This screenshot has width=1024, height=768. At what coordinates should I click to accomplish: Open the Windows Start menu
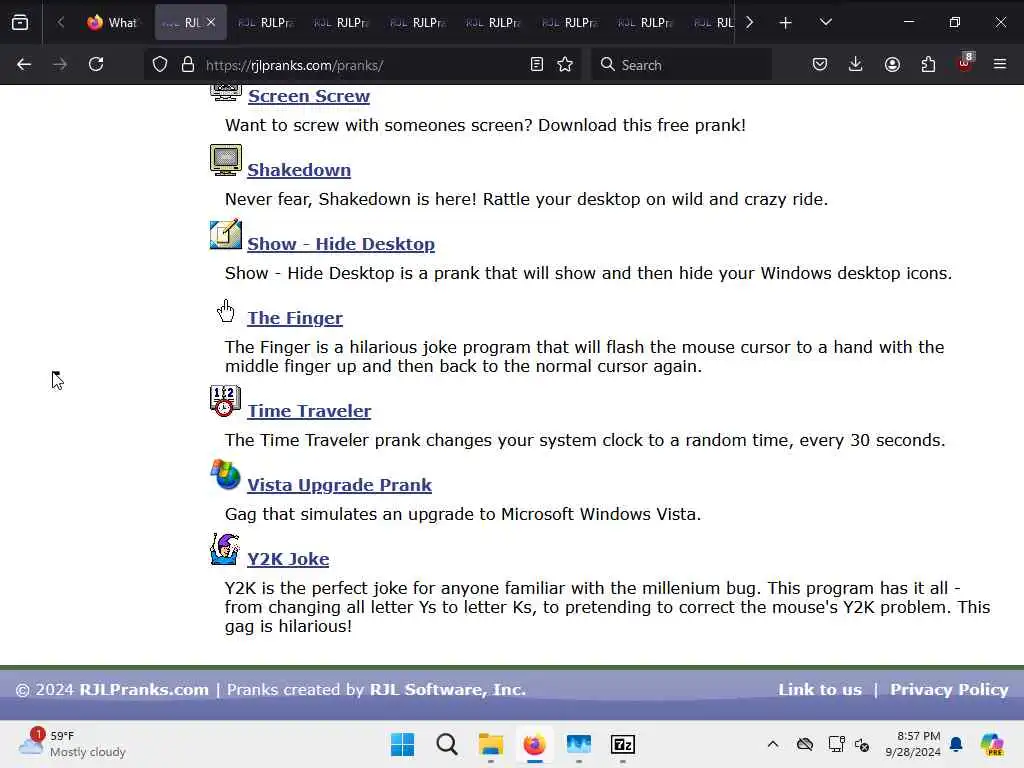click(x=402, y=744)
